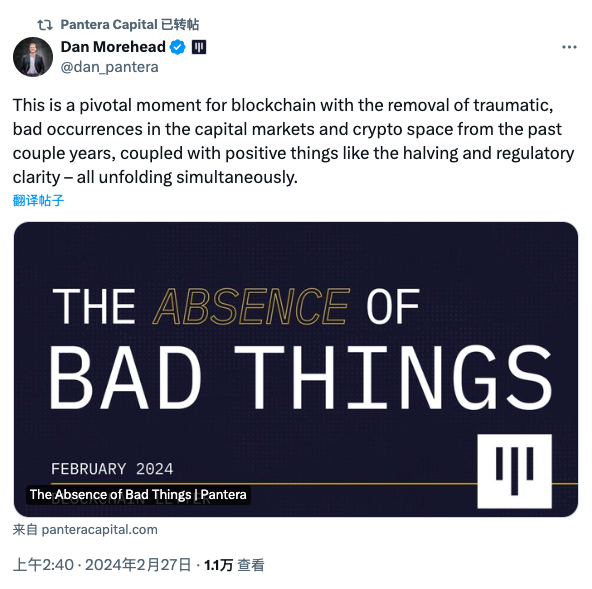This screenshot has height=589, width=592.
Task: Click the Pantera affiliate badge beside name
Action: (x=199, y=47)
